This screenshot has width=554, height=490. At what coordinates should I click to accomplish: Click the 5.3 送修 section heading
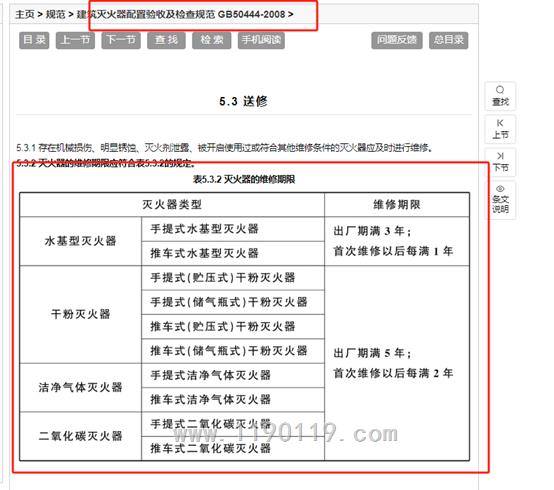coord(243,101)
